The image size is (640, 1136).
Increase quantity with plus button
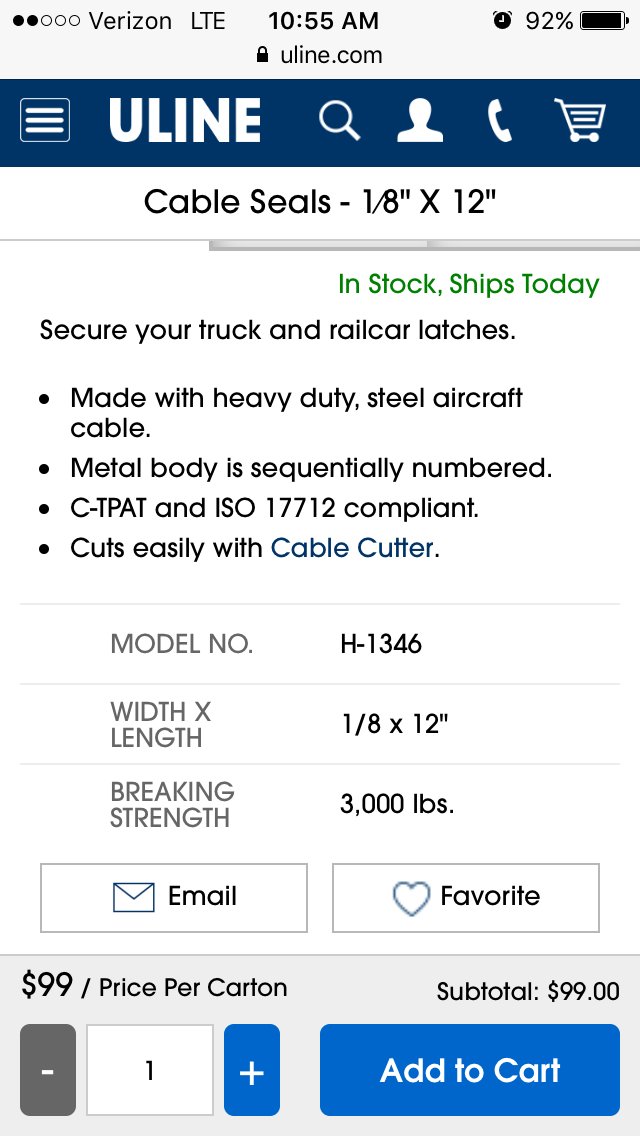[x=252, y=1070]
